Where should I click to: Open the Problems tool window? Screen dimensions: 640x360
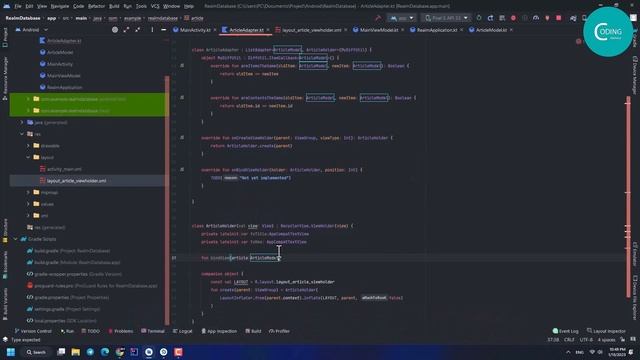pyautogui.click(x=120, y=331)
